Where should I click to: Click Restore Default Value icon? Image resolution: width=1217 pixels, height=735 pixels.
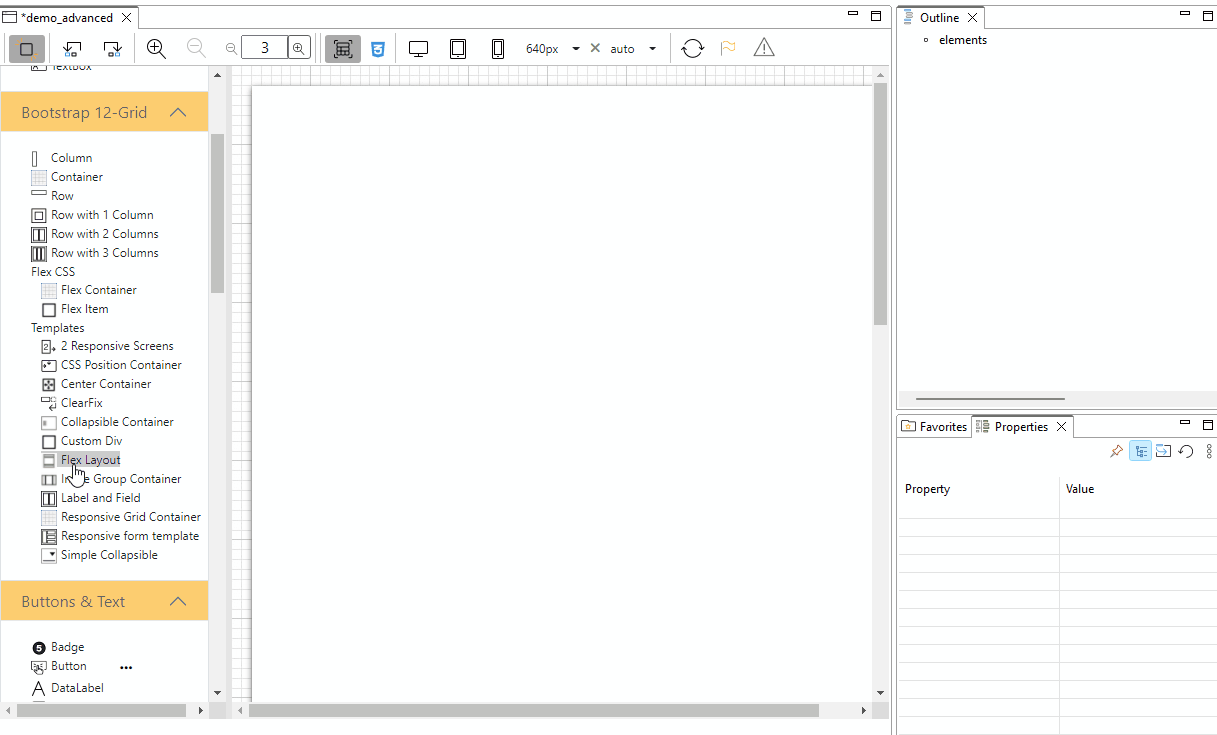pos(1186,451)
